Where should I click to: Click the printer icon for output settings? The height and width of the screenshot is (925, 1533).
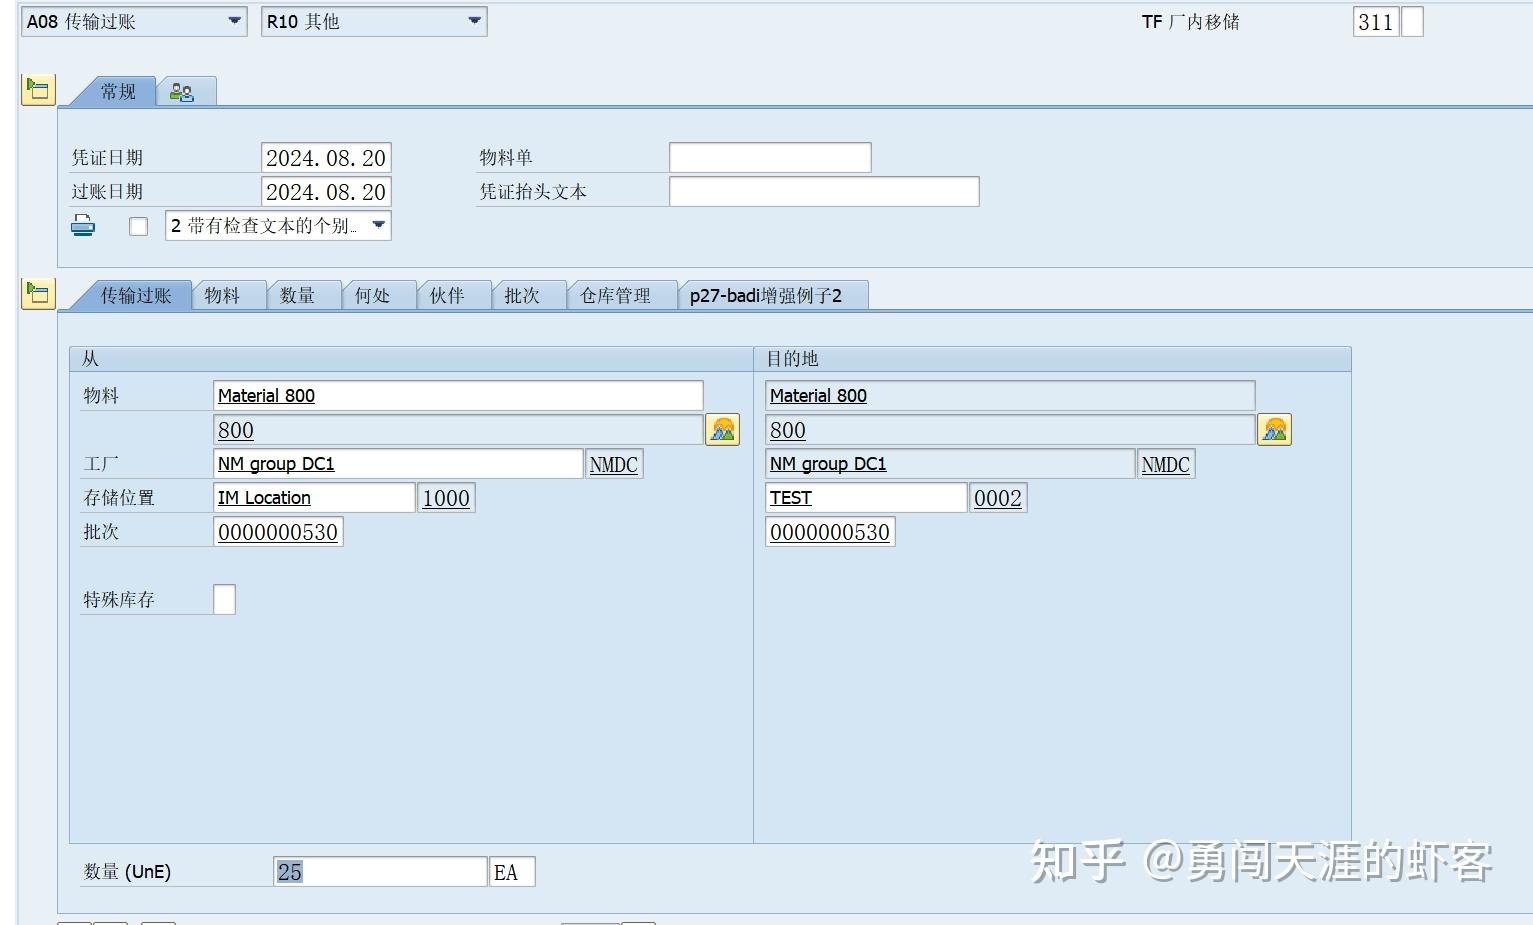83,225
